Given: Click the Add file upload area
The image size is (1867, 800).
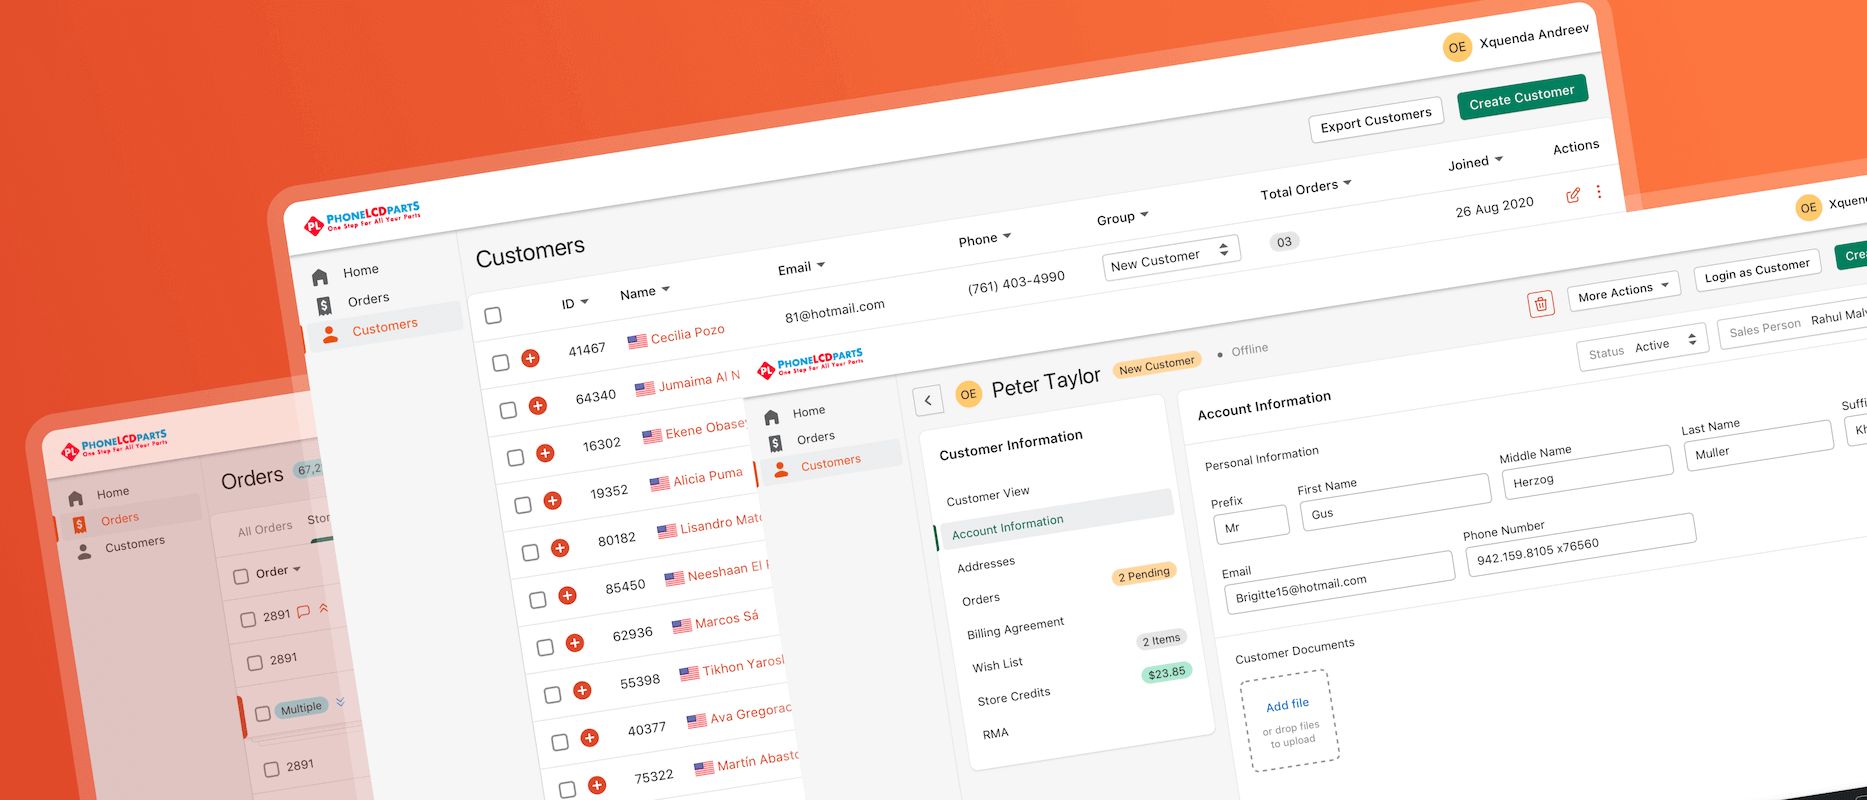Looking at the screenshot, I should coord(1289,721).
